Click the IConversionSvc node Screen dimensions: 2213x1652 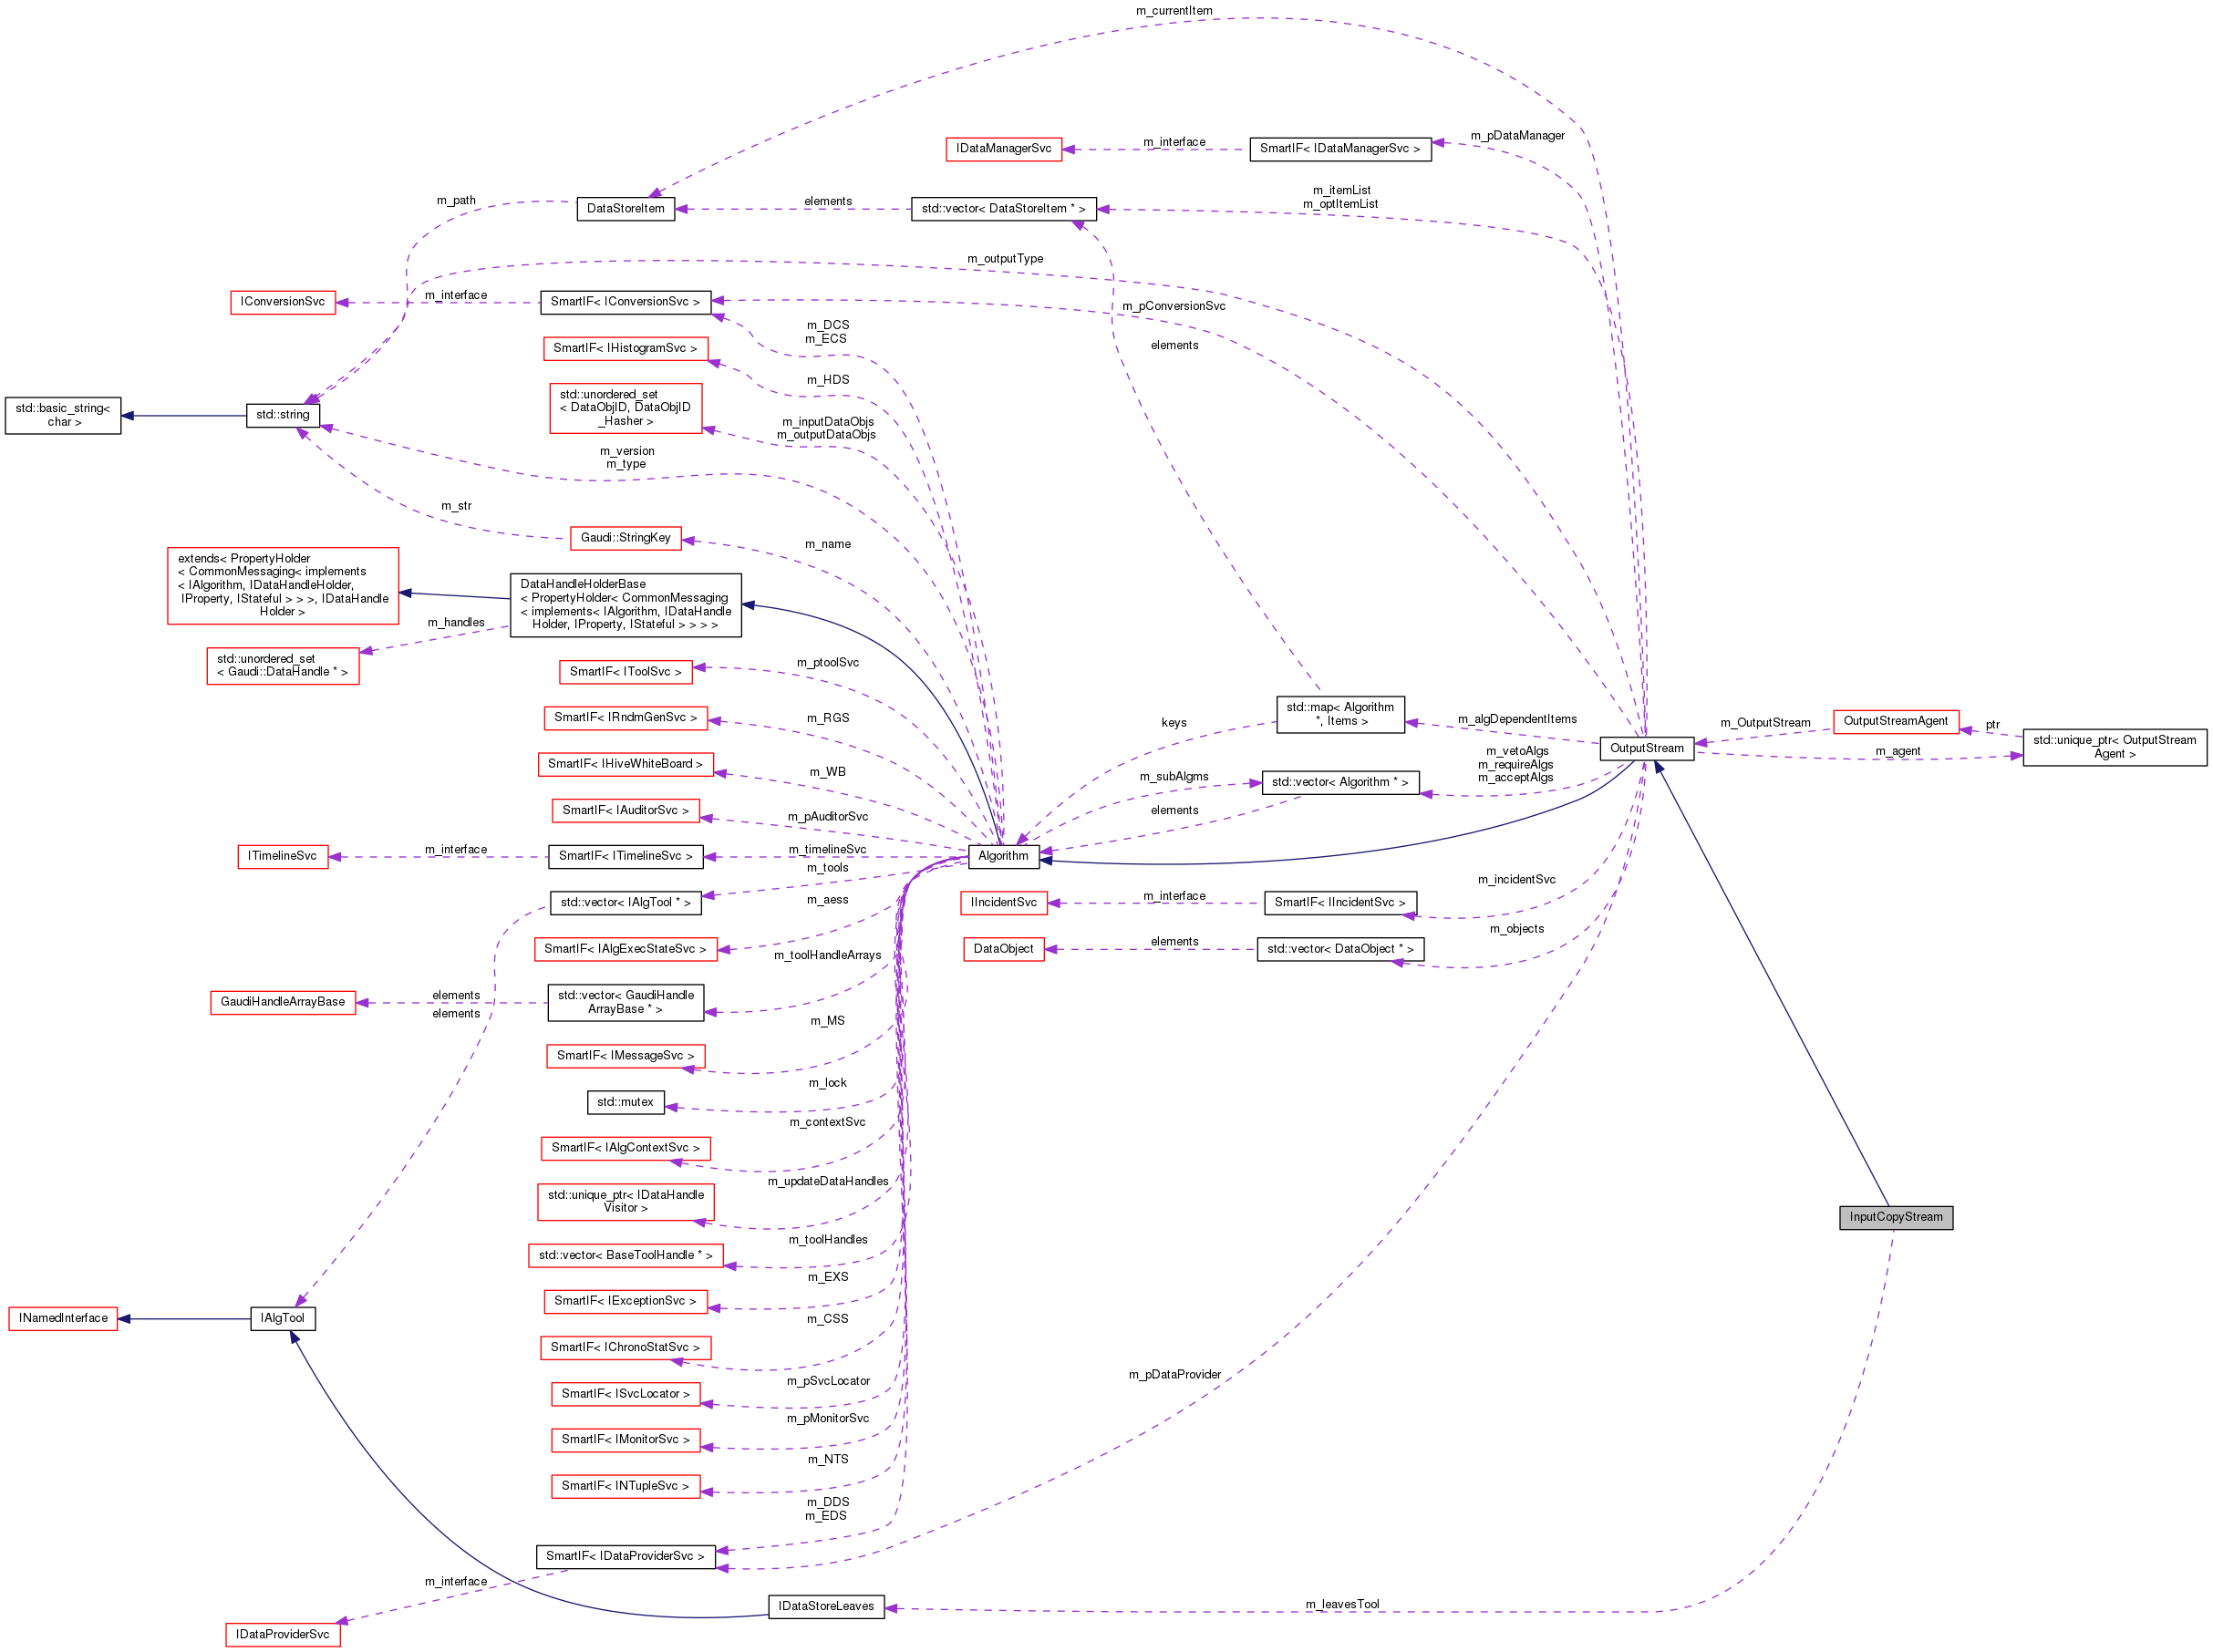pyautogui.click(x=283, y=301)
